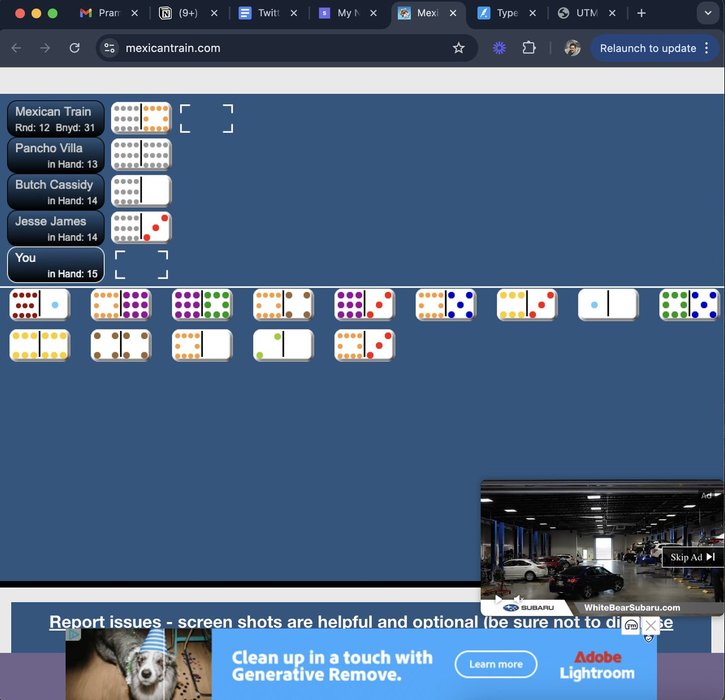Reload the mexicantrain.com page
Screen dimensions: 725x700
(x=74, y=48)
